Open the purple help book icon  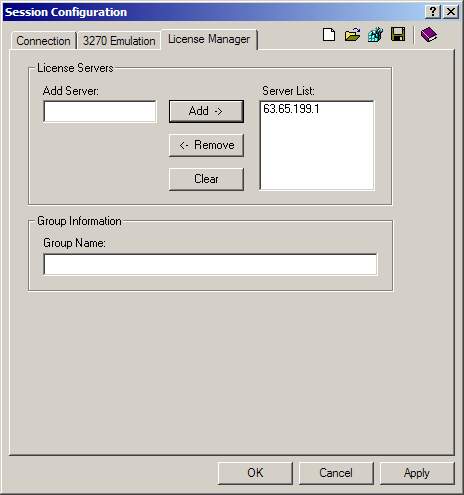click(429, 35)
